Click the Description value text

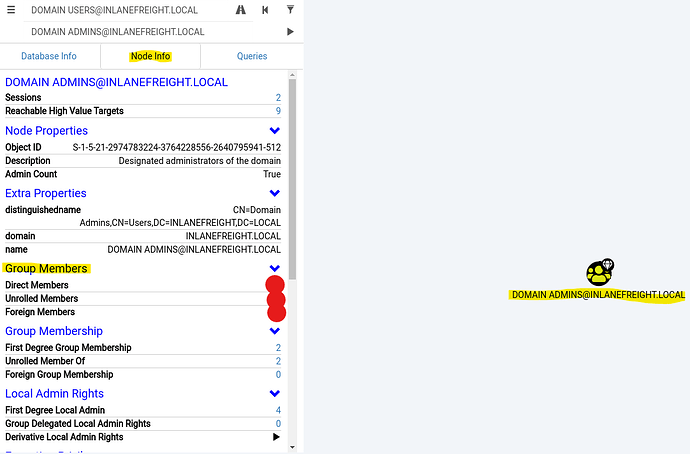(199, 161)
